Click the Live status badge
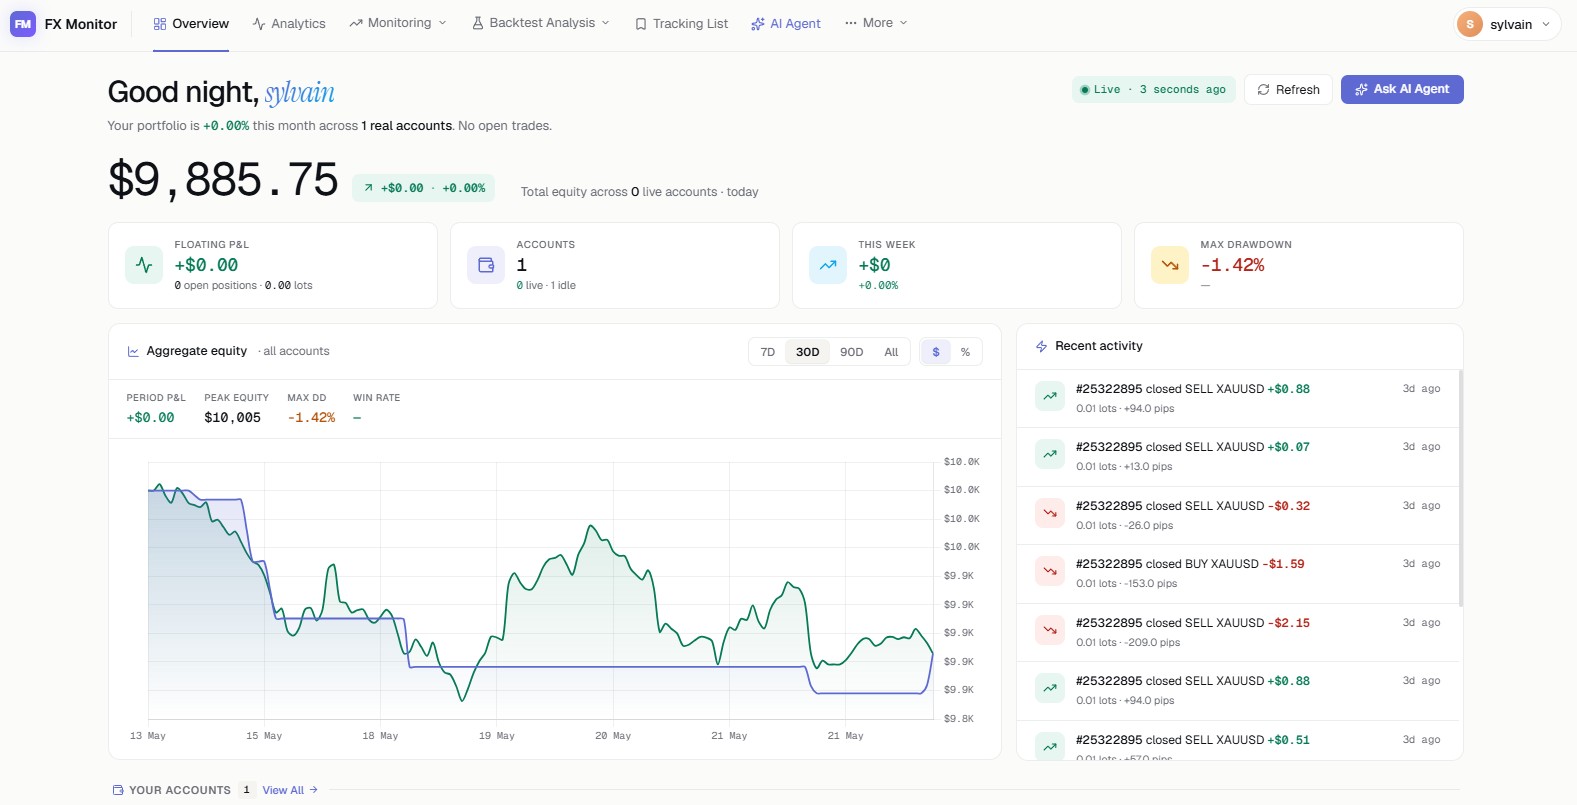The image size is (1577, 805). click(1154, 89)
